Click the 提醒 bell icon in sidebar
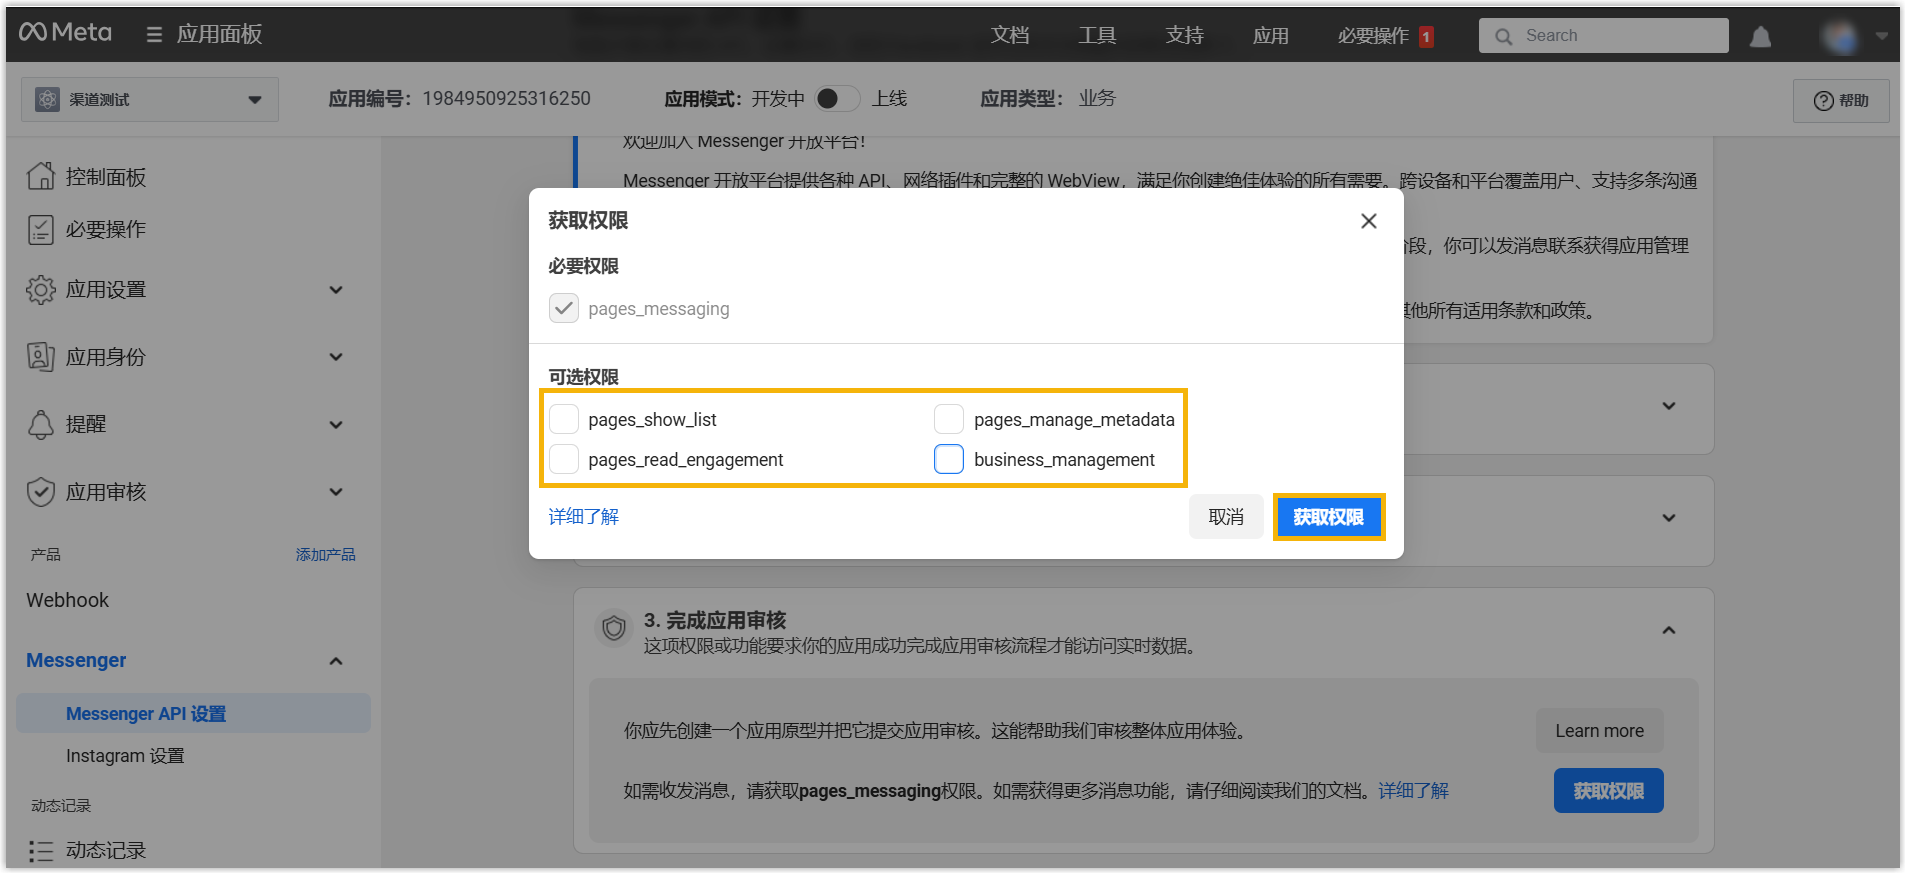Image resolution: width=1906 pixels, height=874 pixels. 41,424
